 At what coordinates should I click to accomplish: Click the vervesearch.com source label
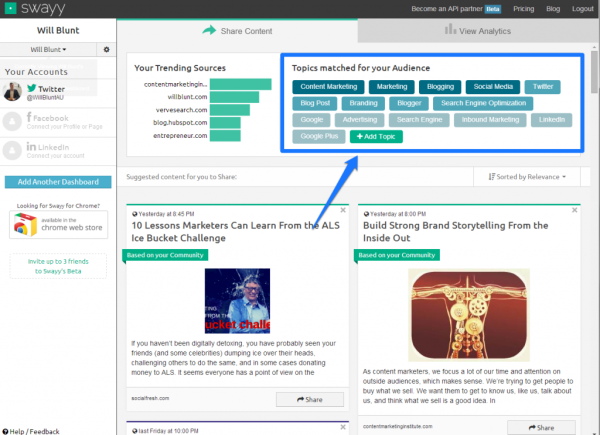tap(181, 110)
